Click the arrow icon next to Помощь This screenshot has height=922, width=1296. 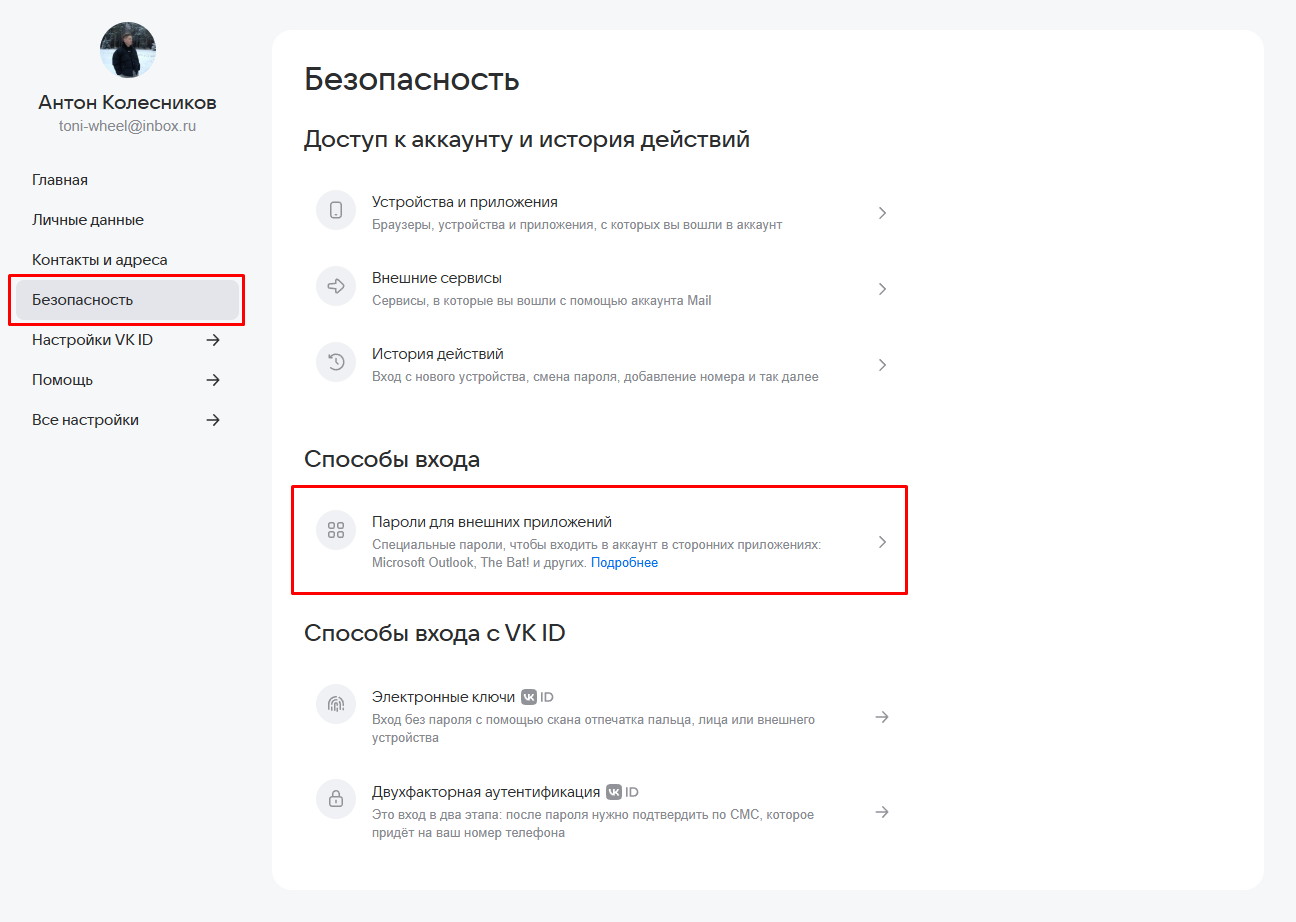(x=213, y=380)
